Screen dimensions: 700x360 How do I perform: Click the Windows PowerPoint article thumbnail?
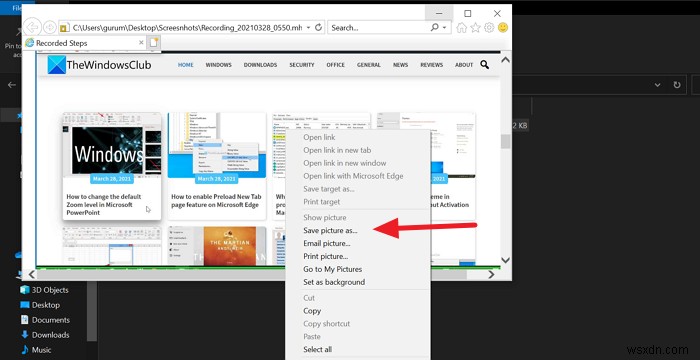click(112, 145)
